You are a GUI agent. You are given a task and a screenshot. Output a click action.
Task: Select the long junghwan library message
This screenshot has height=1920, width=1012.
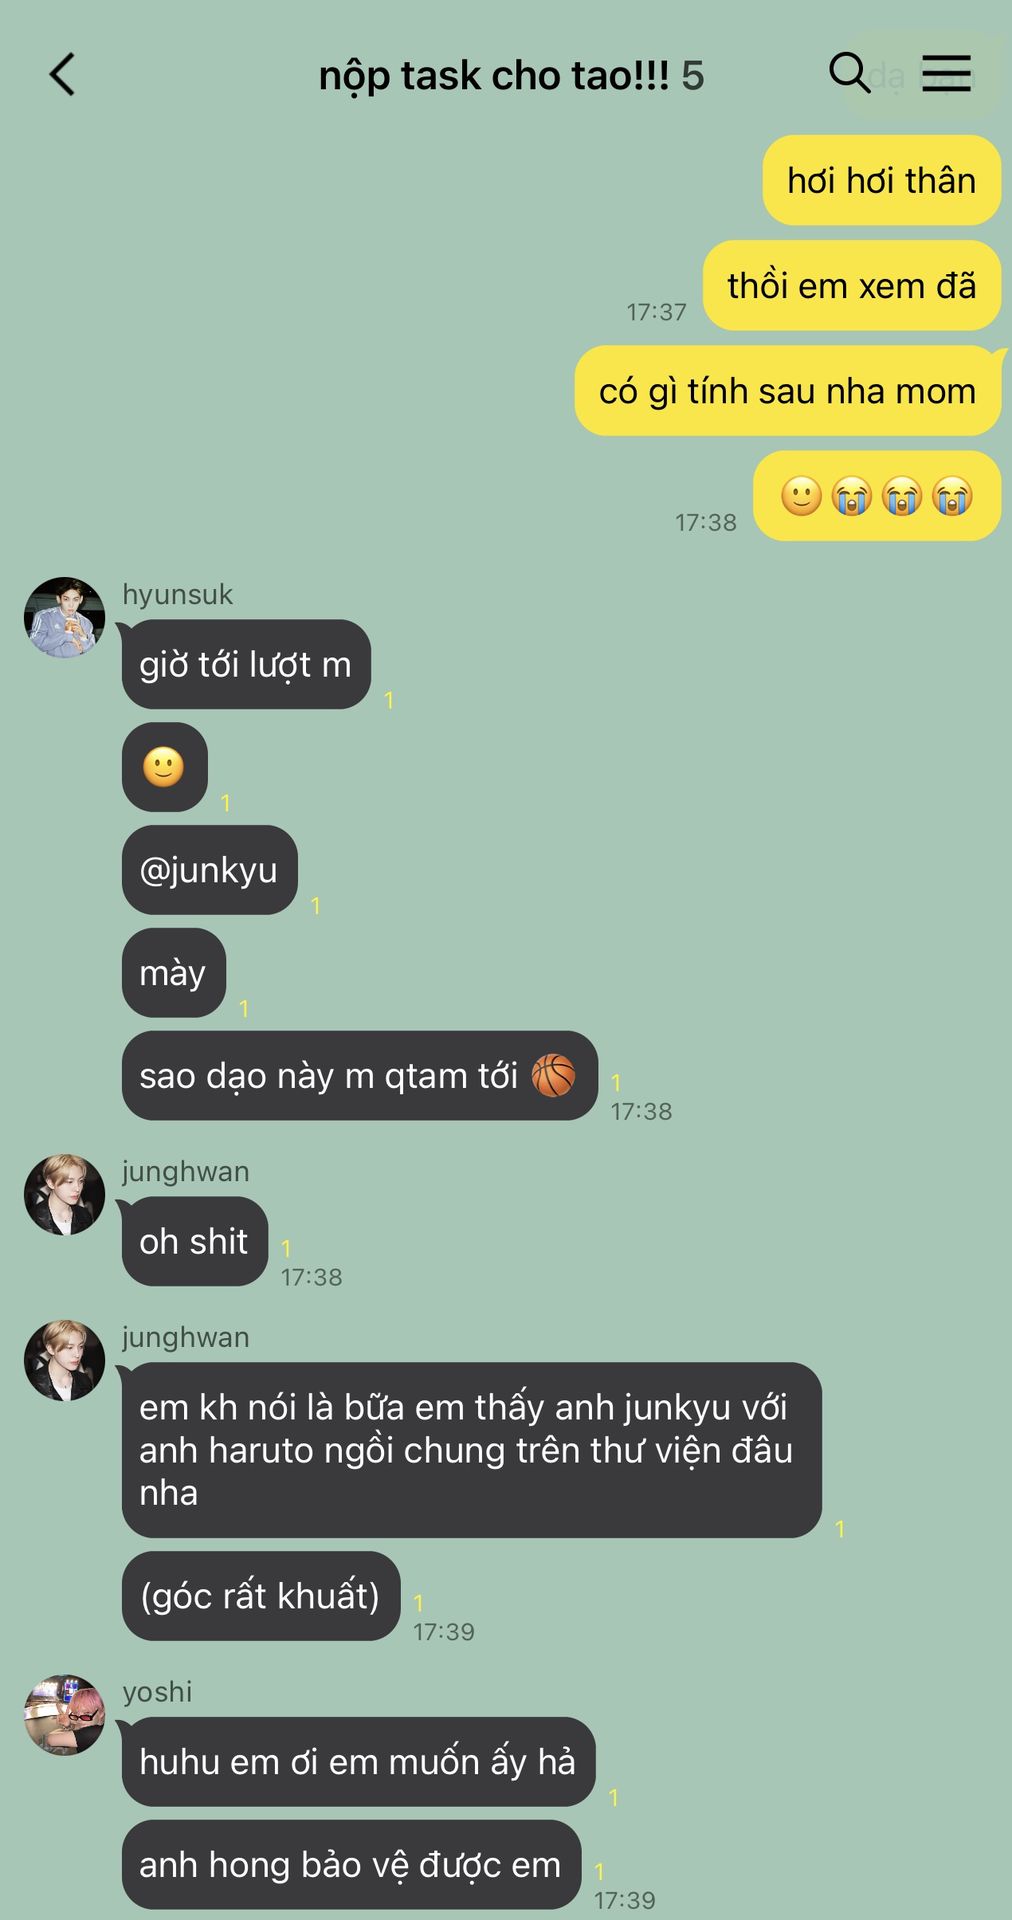[472, 1450]
